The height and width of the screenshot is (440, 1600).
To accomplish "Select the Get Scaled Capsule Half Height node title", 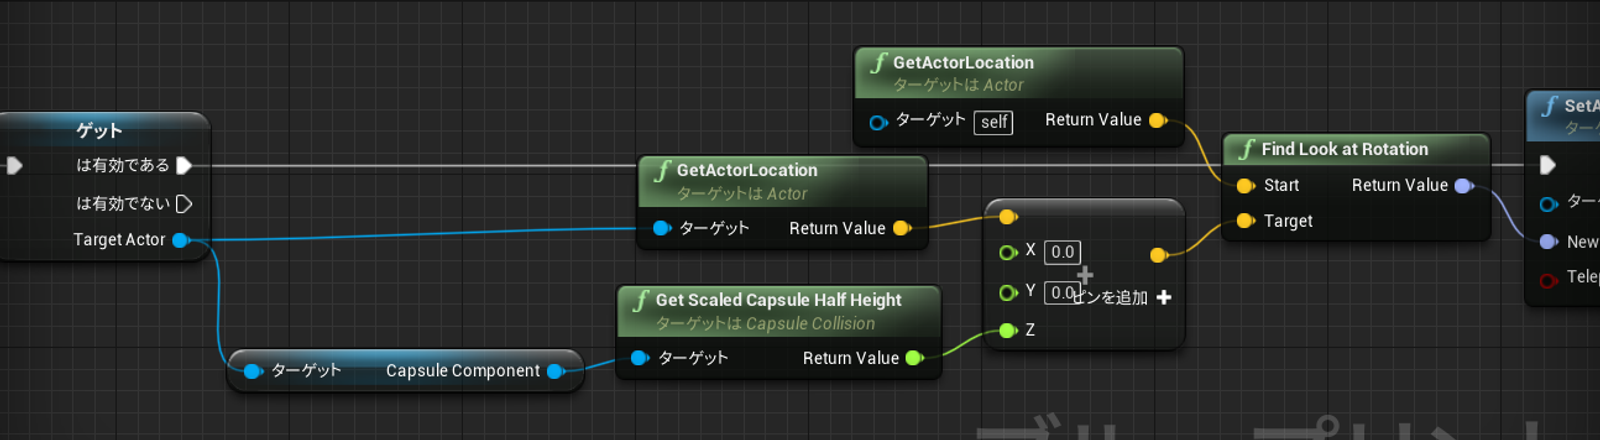I will pos(778,300).
